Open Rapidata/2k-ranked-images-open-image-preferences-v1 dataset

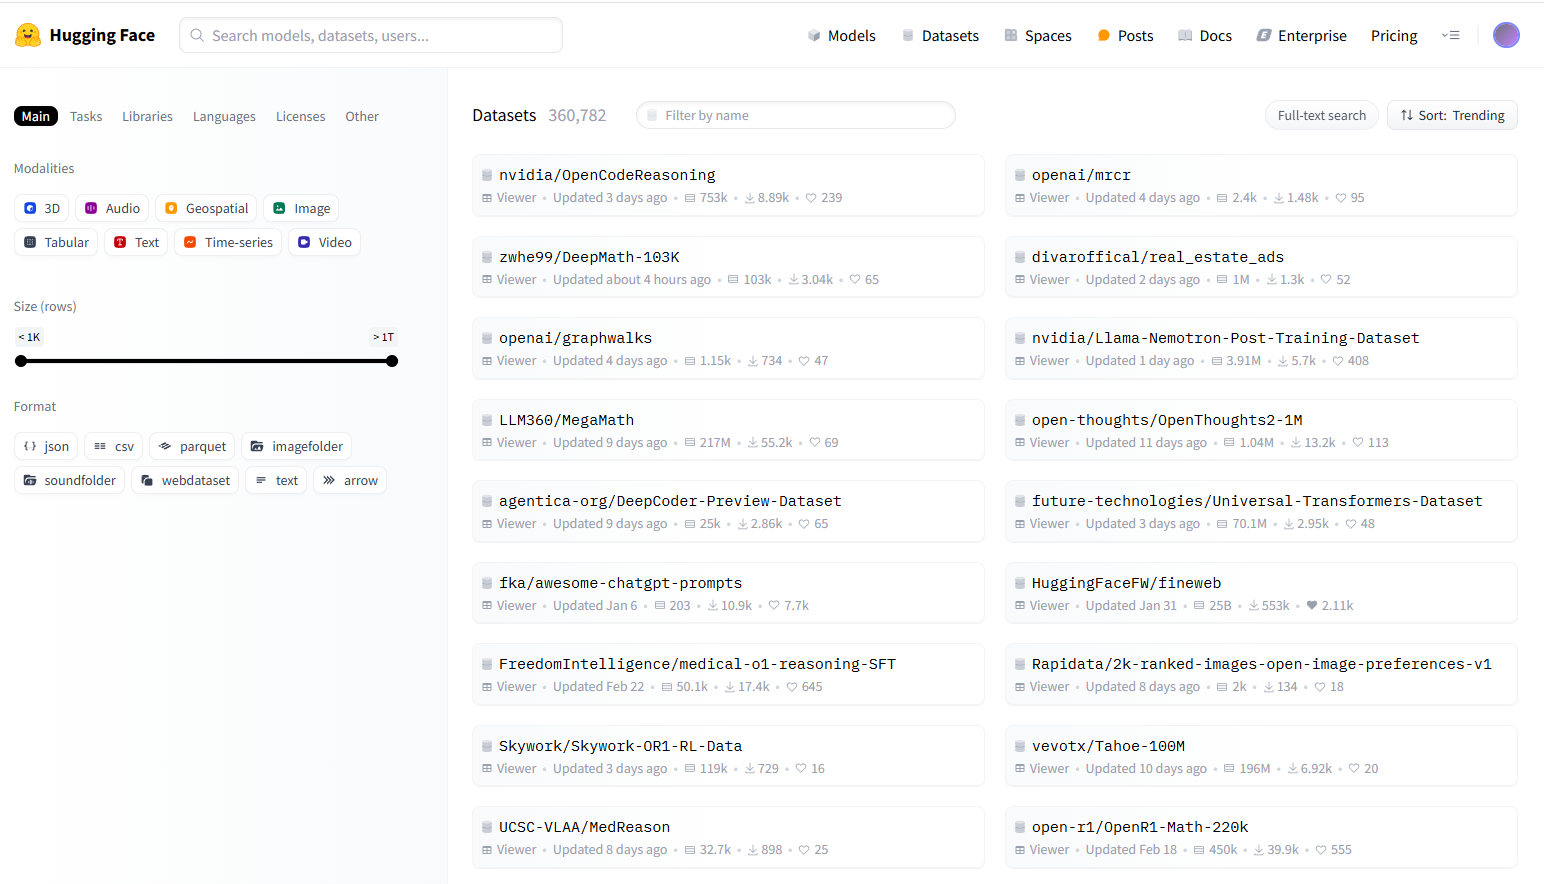pos(1261,674)
